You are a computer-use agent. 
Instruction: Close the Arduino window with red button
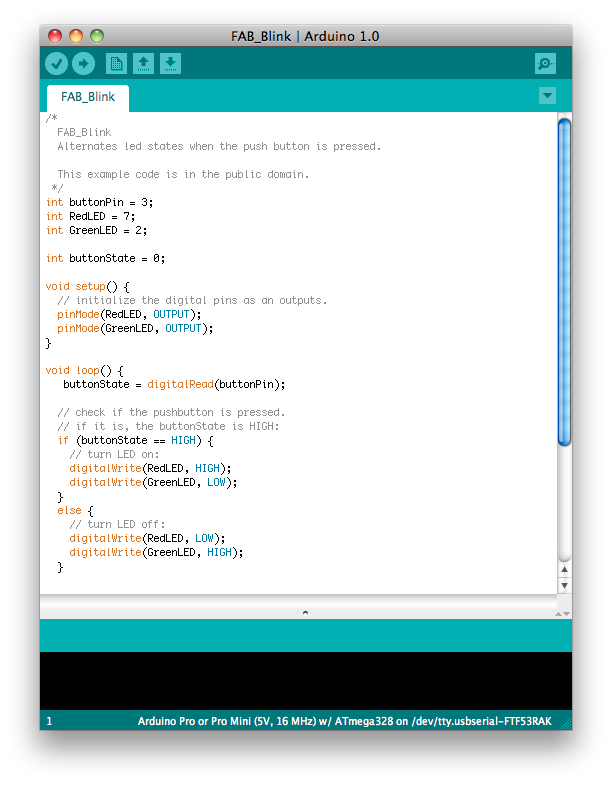point(55,36)
